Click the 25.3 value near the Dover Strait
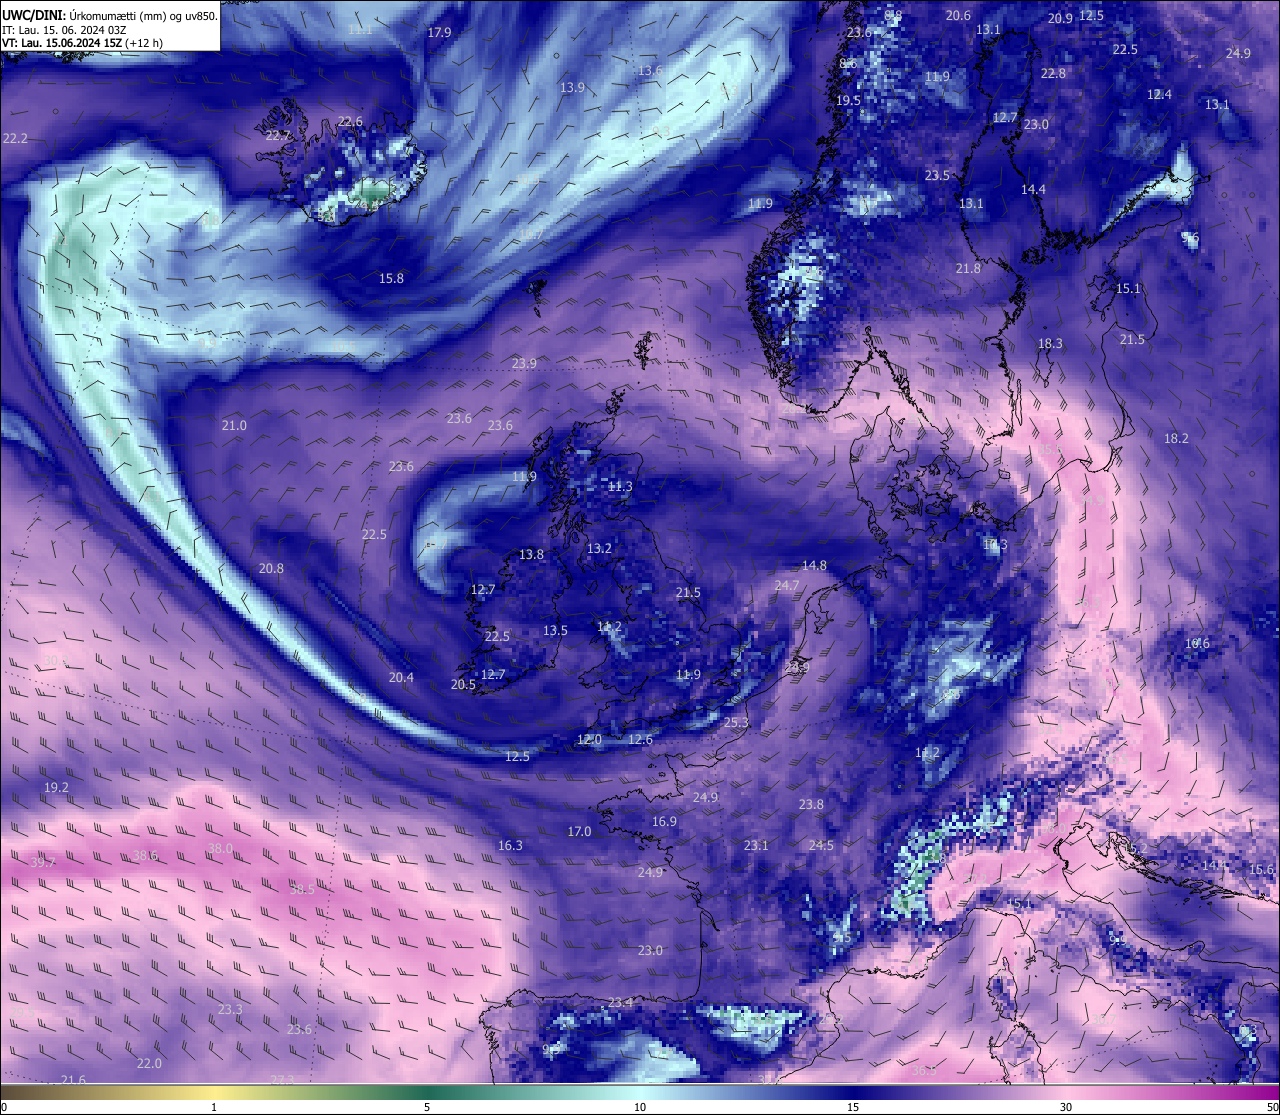 coord(736,722)
